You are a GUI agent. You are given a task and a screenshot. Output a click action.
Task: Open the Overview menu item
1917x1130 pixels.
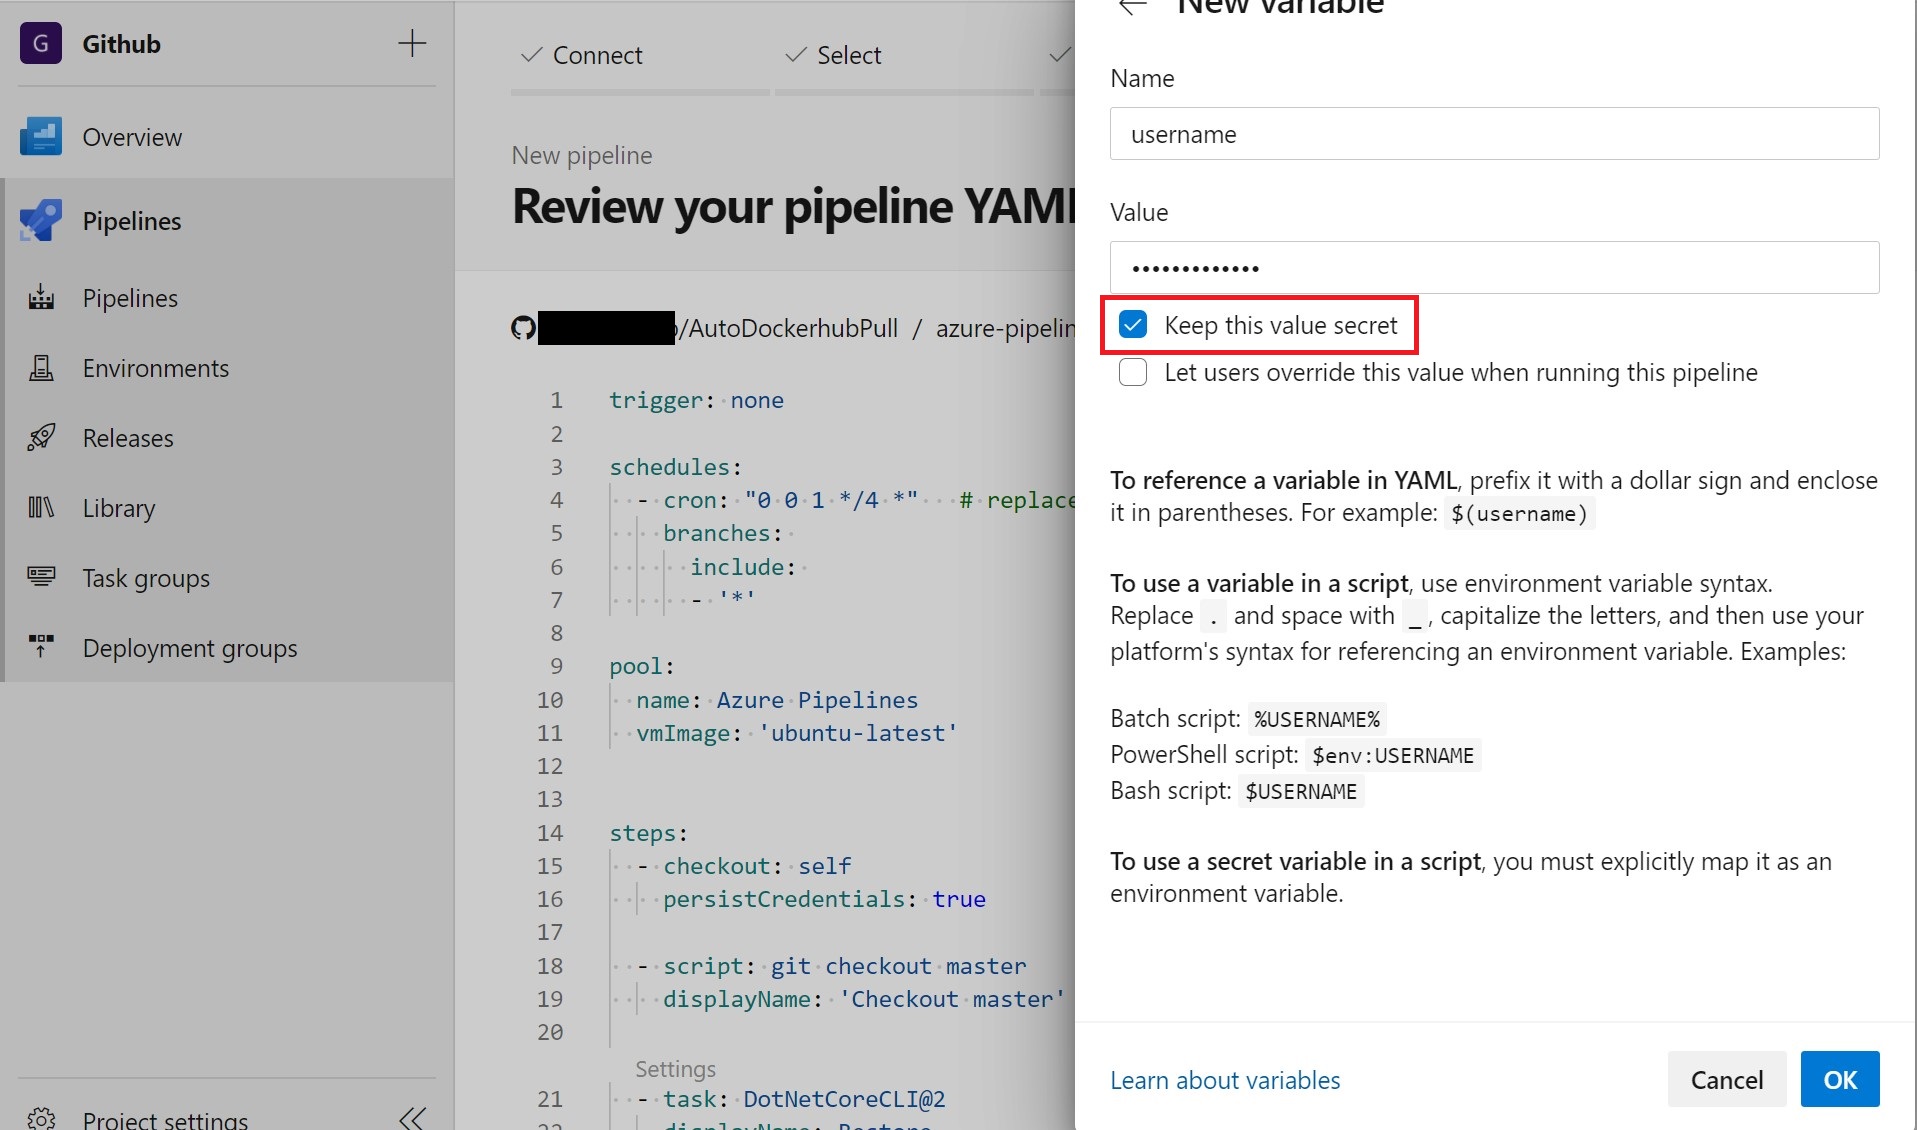pos(132,137)
